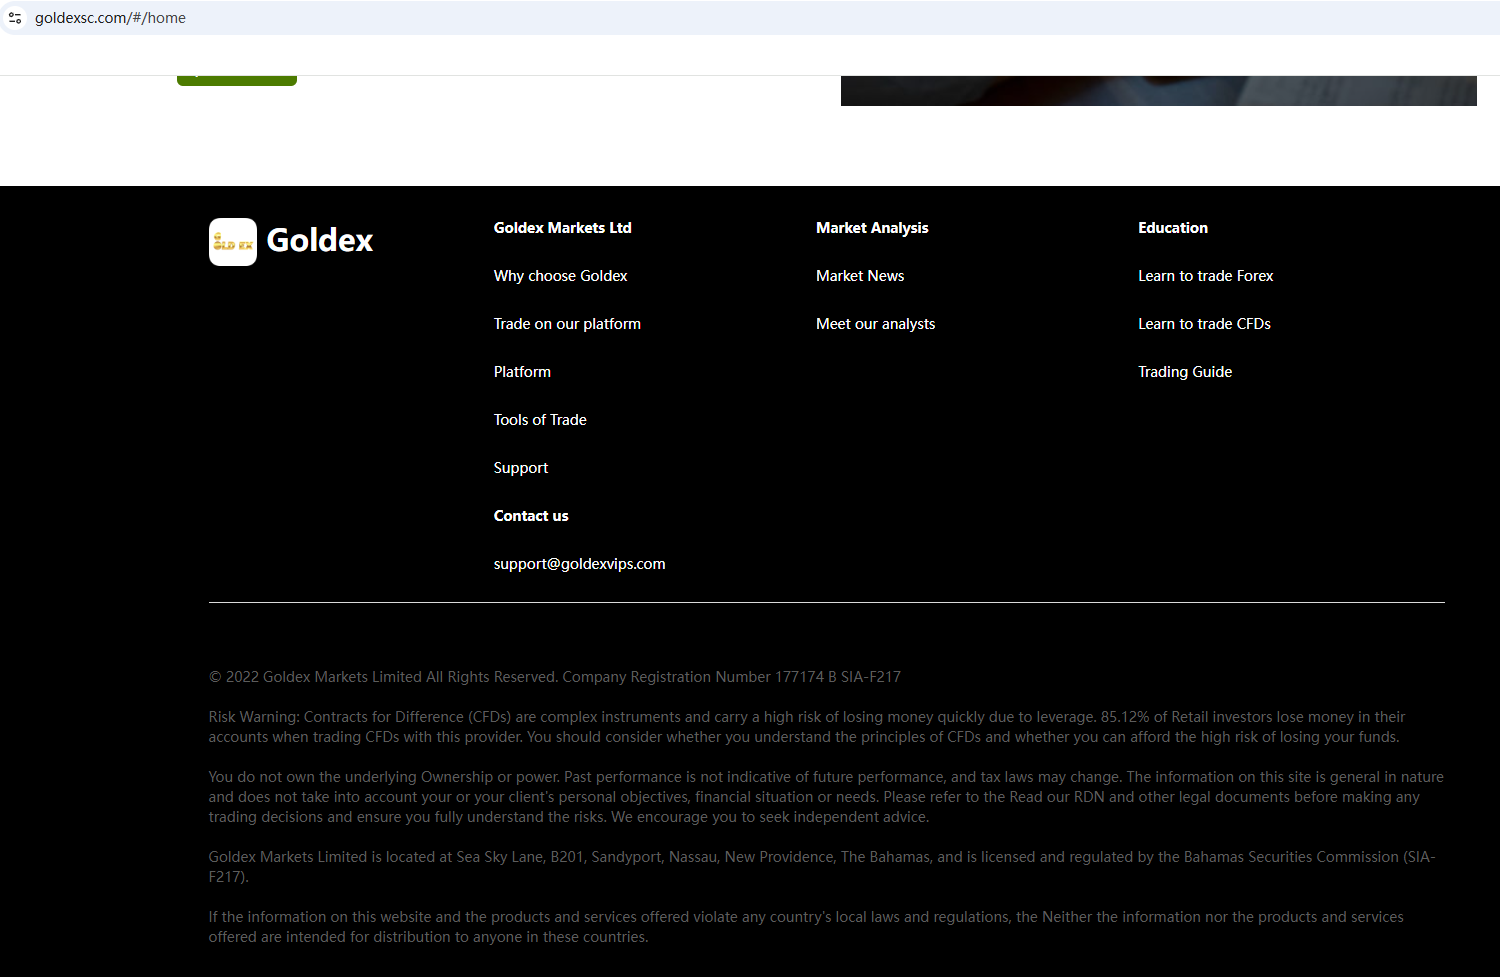Image resolution: width=1500 pixels, height=977 pixels.
Task: Open the Meet our analysts link
Action: coord(876,324)
